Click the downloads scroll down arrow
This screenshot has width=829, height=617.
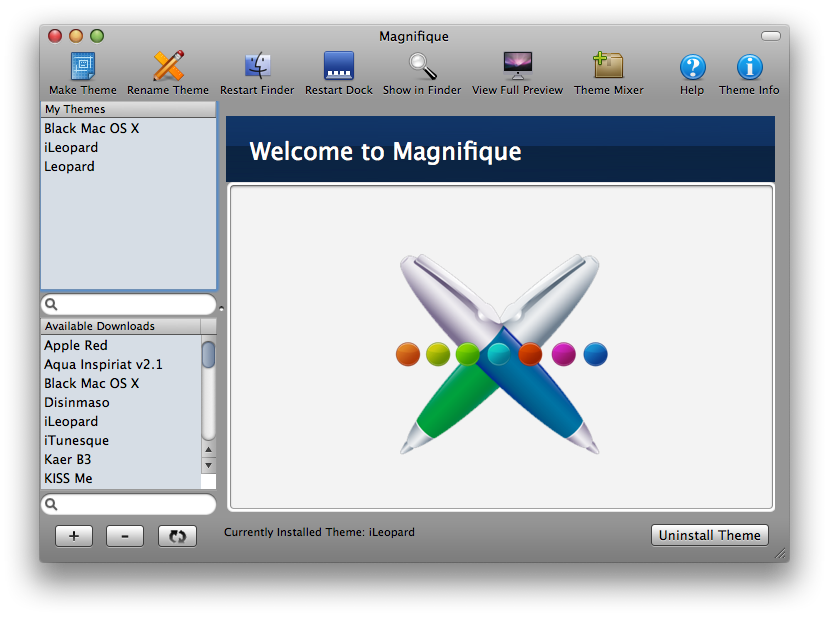pos(209,465)
